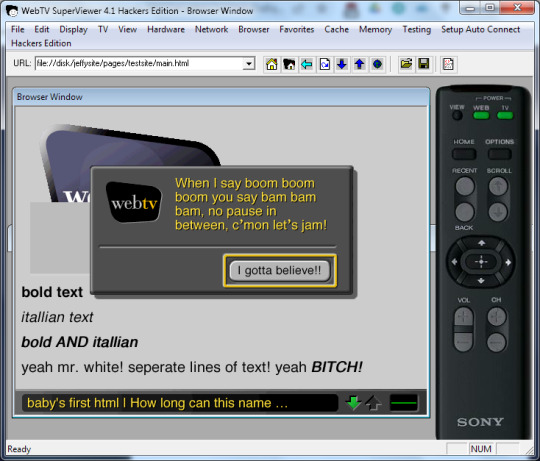Click into the URL address field

(139, 64)
